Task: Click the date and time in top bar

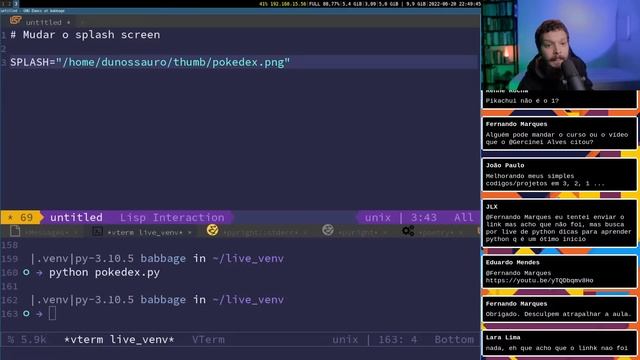Action: pyautogui.click(x=454, y=4)
